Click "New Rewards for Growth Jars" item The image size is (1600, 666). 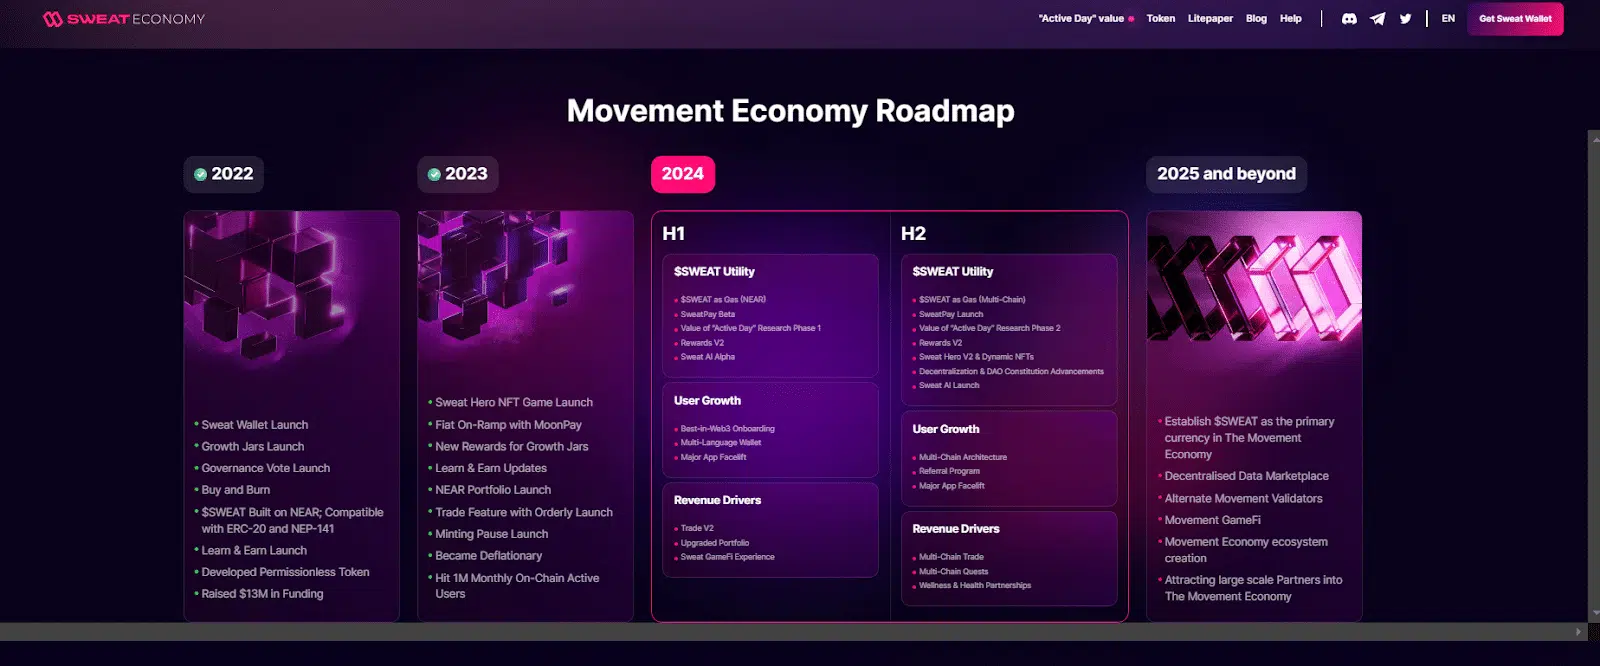(x=511, y=447)
